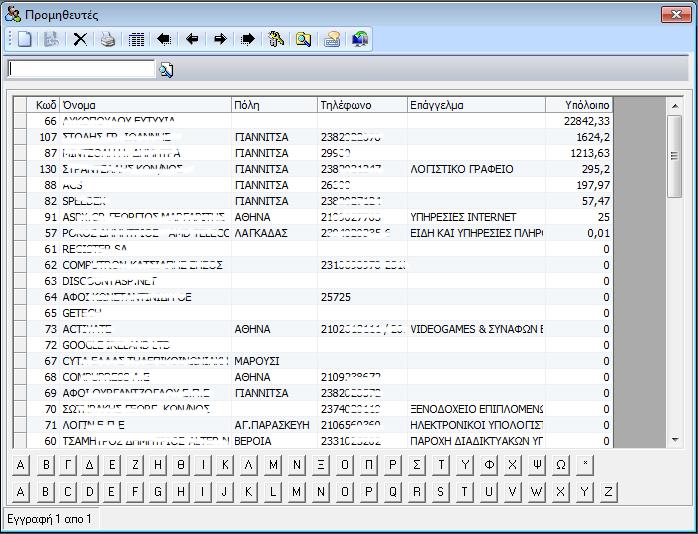The height and width of the screenshot is (534, 698).
Task: Click the keyboard icon in toolbar
Action: pos(332,39)
